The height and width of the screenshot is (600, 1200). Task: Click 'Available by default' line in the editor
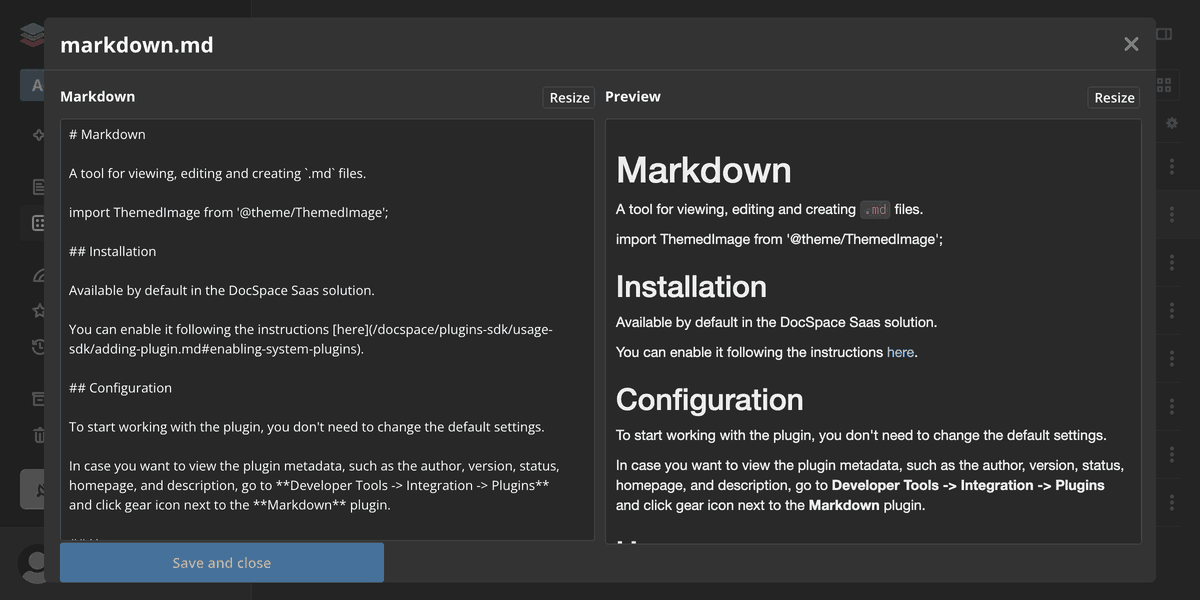[221, 290]
